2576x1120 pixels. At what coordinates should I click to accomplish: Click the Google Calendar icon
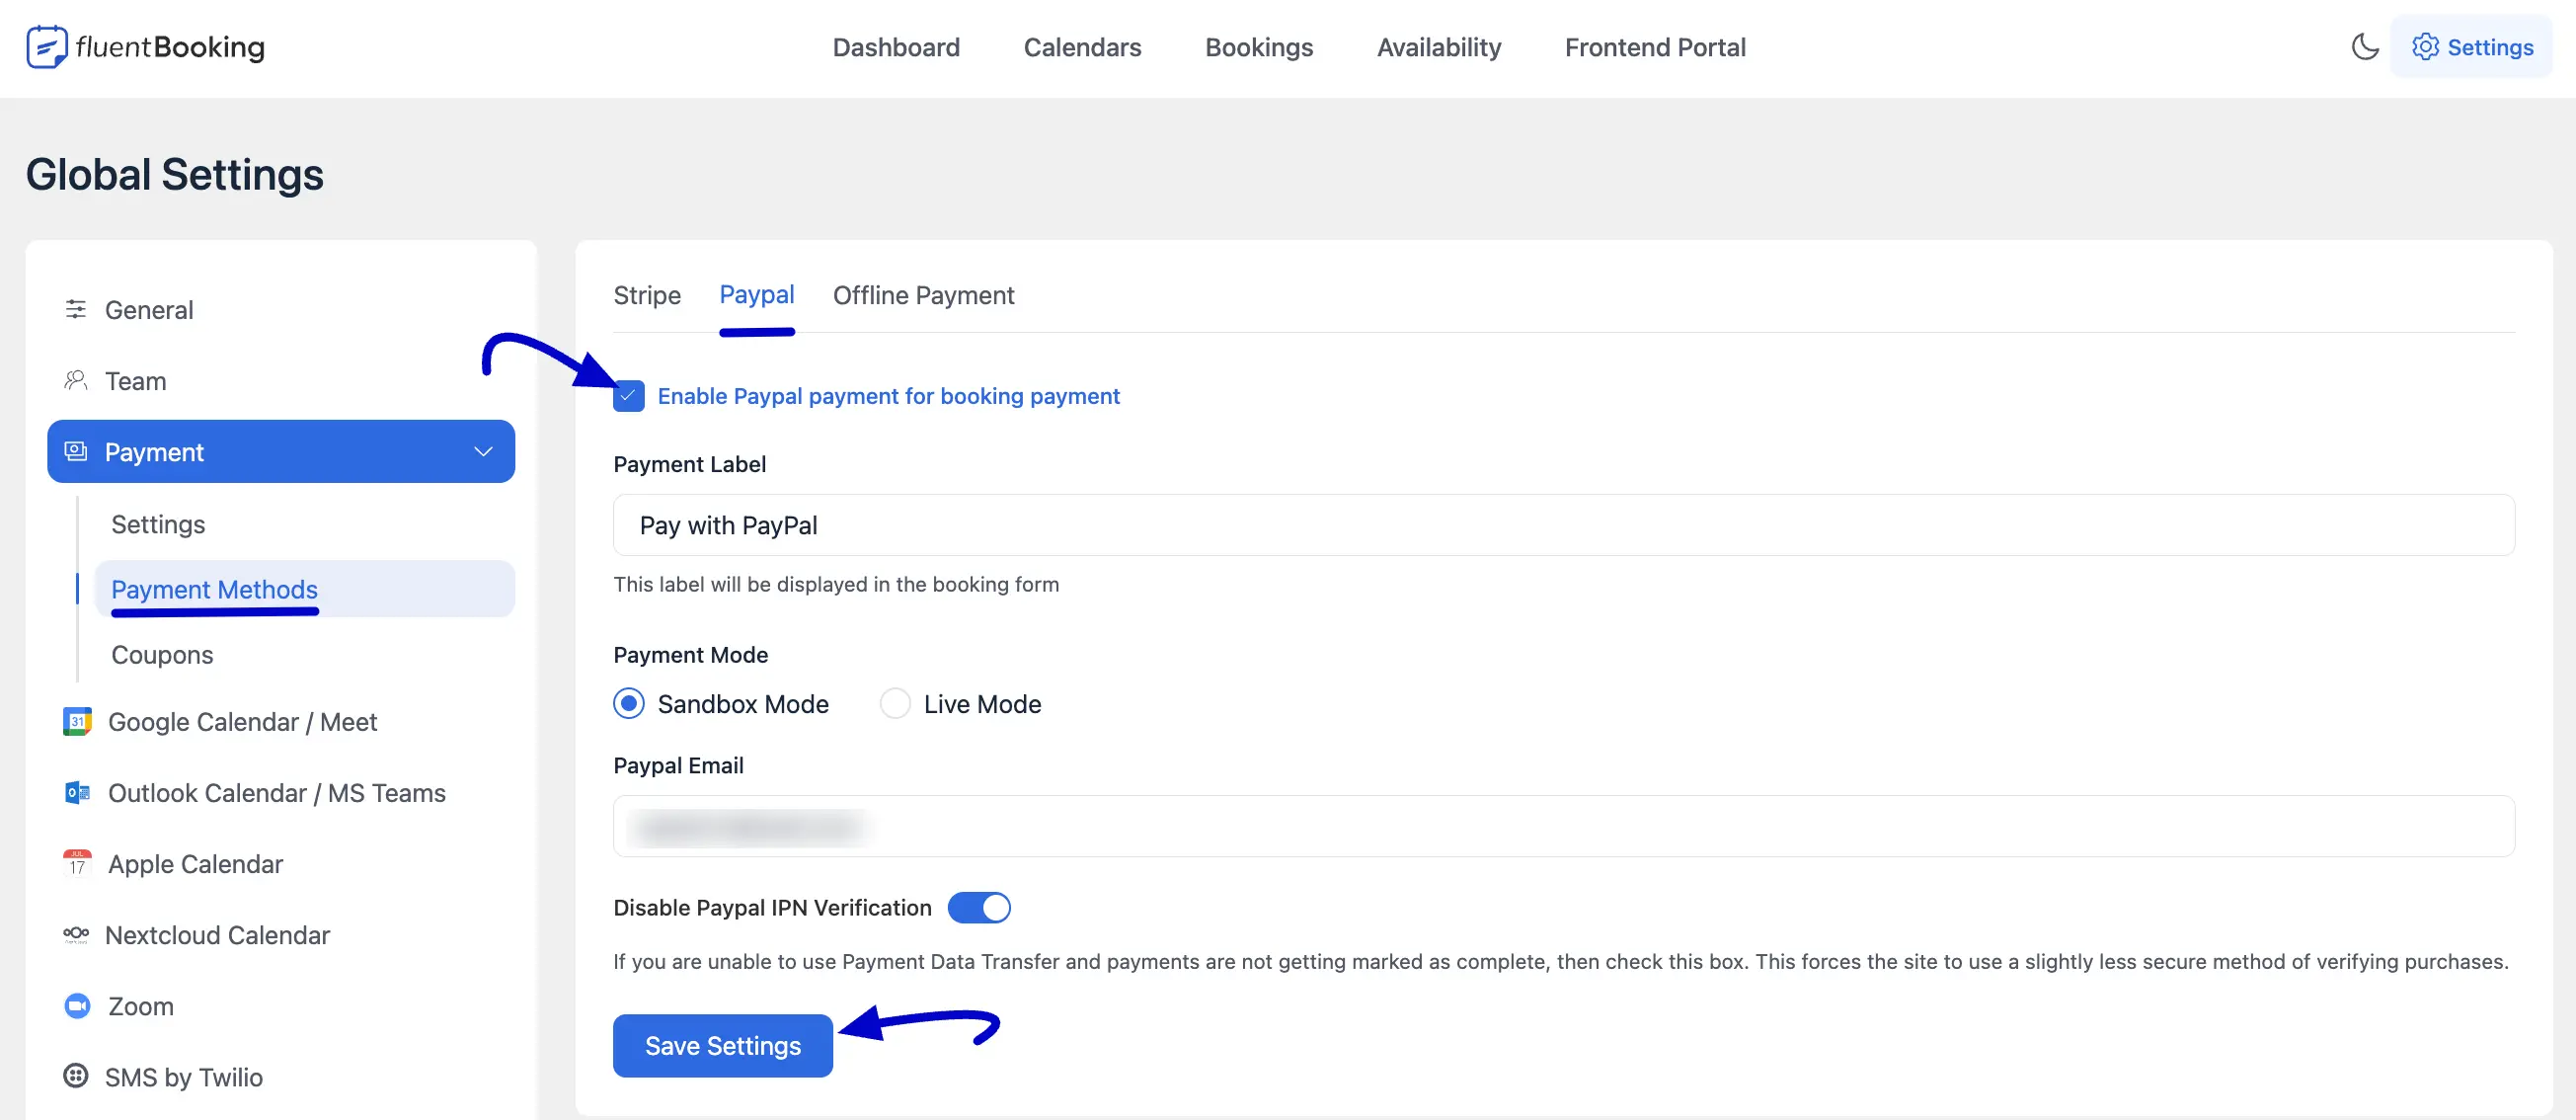pyautogui.click(x=77, y=721)
